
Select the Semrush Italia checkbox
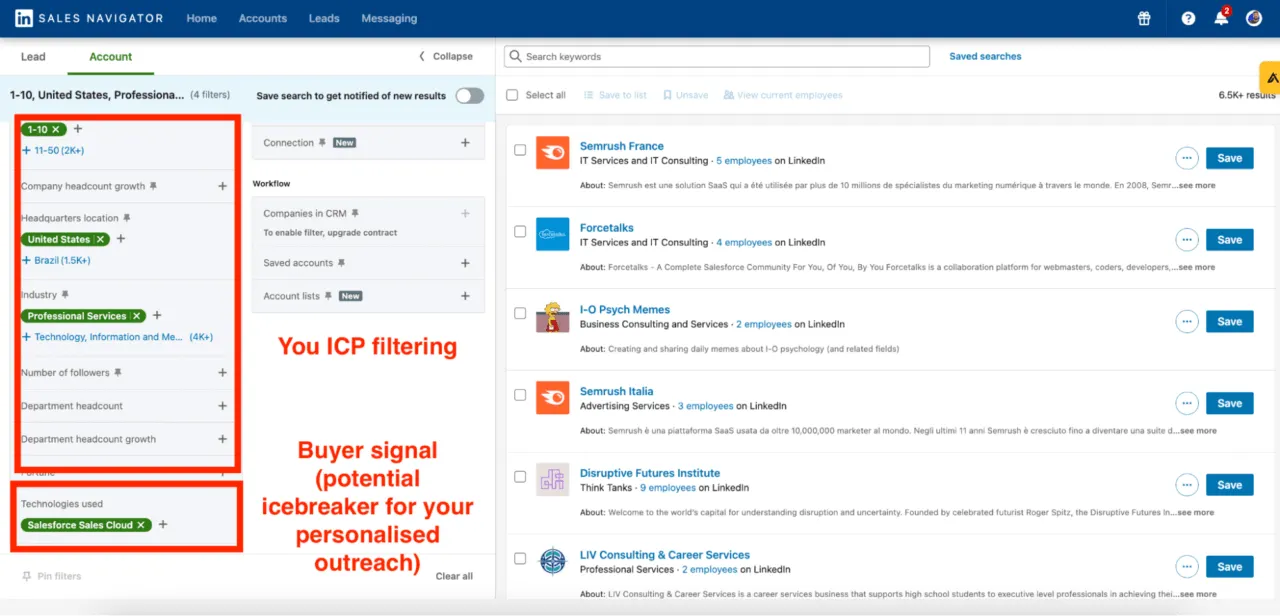pyautogui.click(x=520, y=395)
